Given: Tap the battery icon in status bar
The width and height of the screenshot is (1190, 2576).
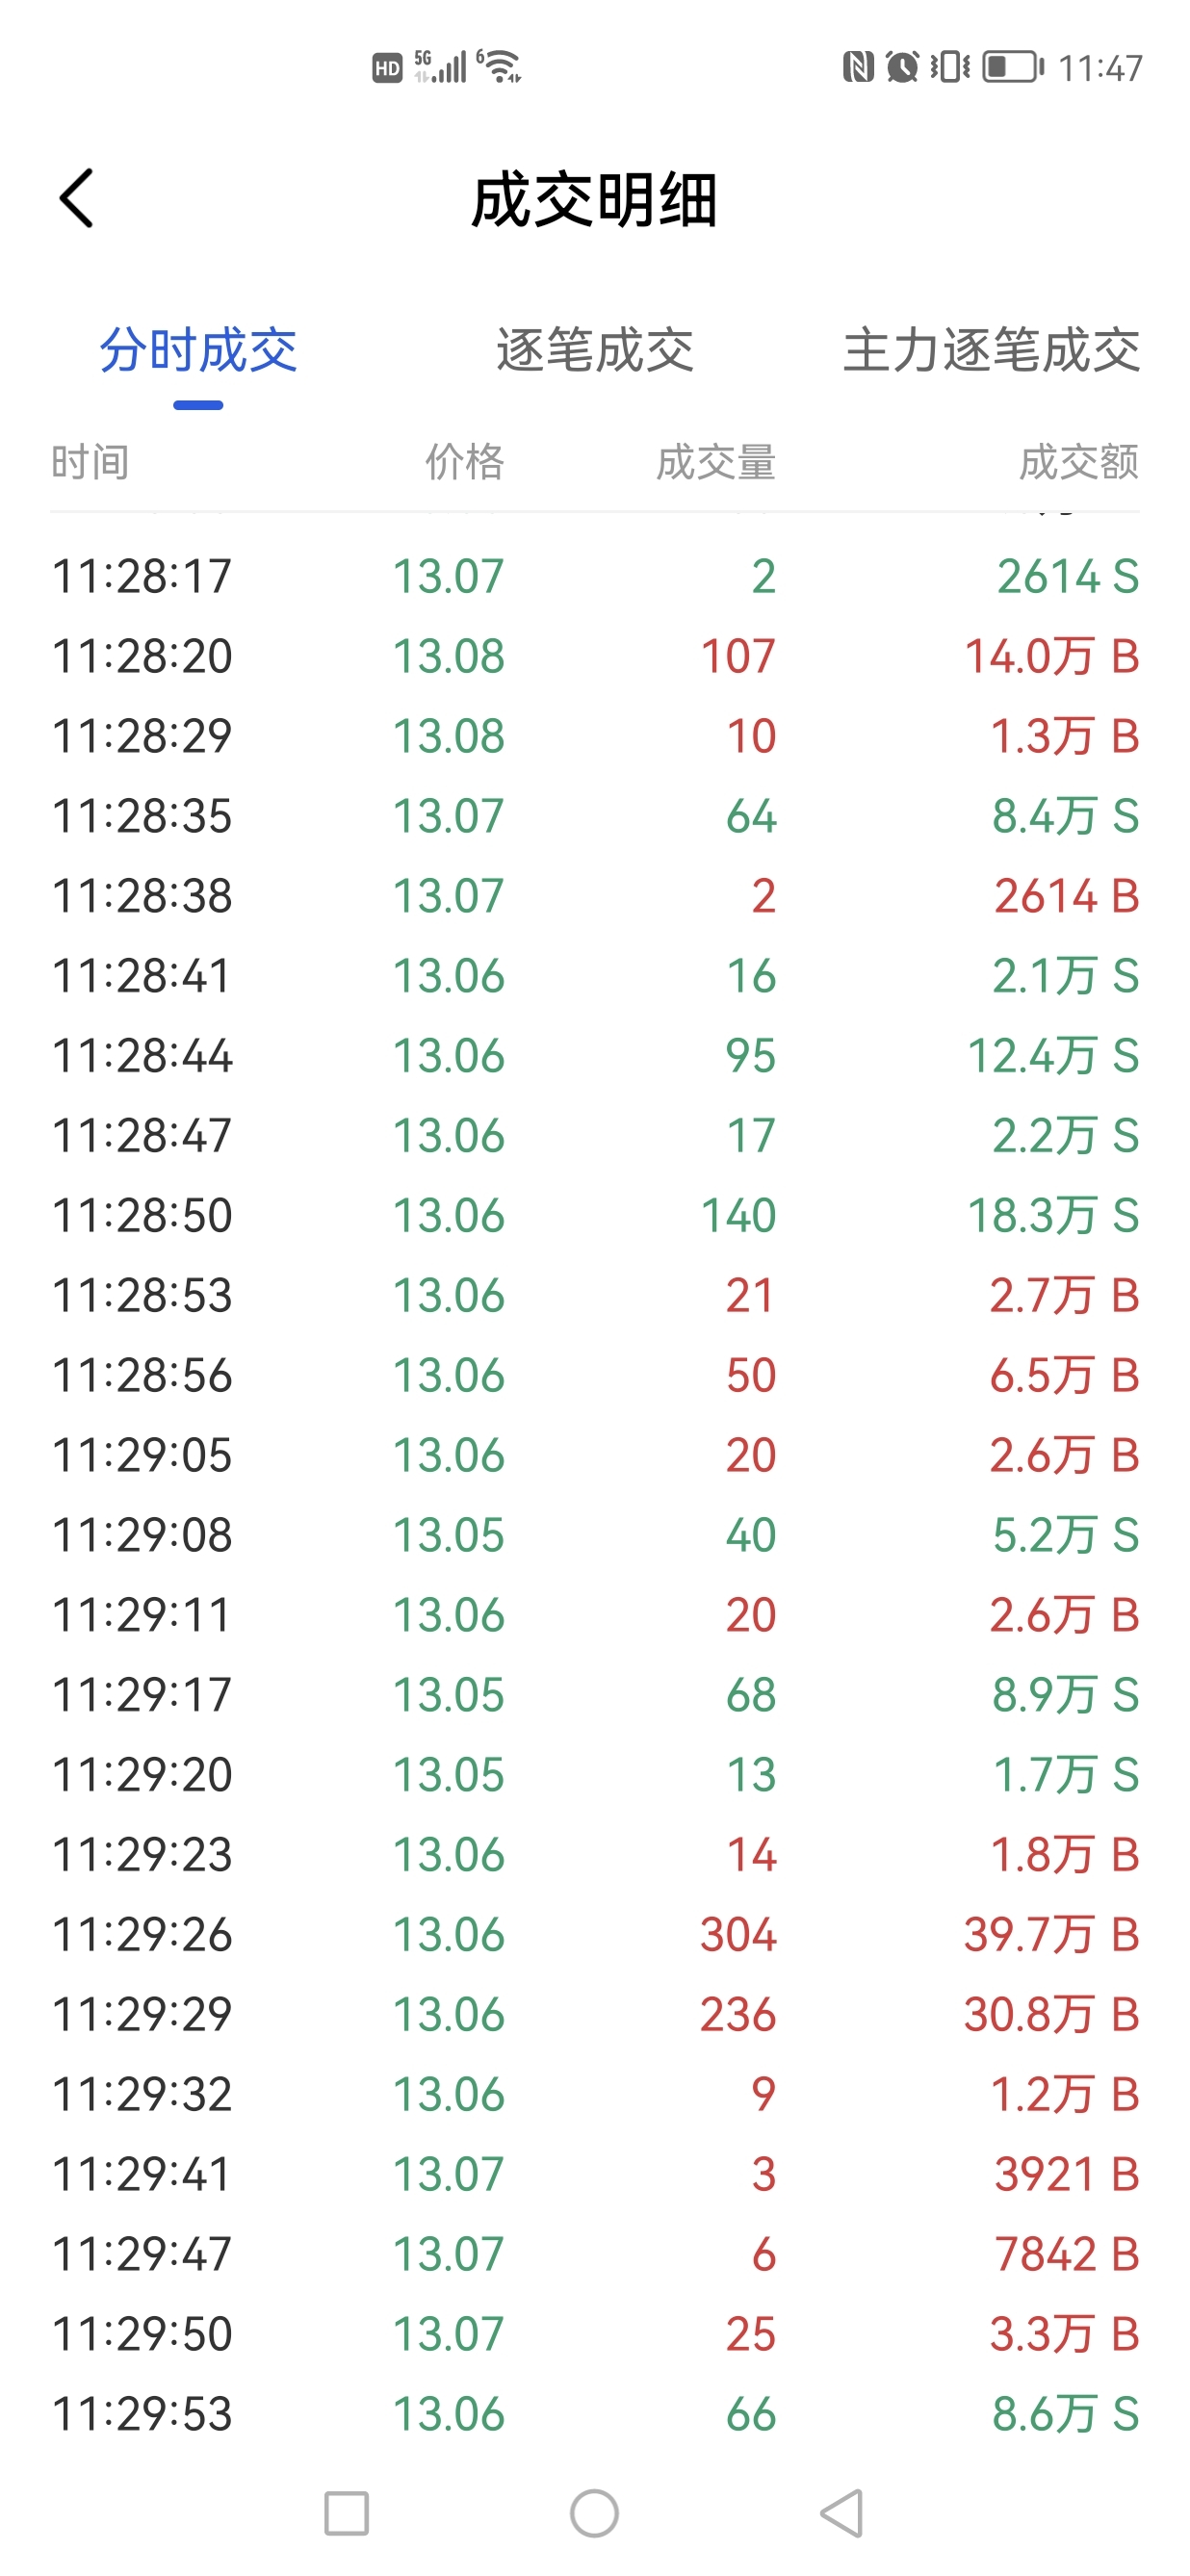Looking at the screenshot, I should [x=1013, y=67].
